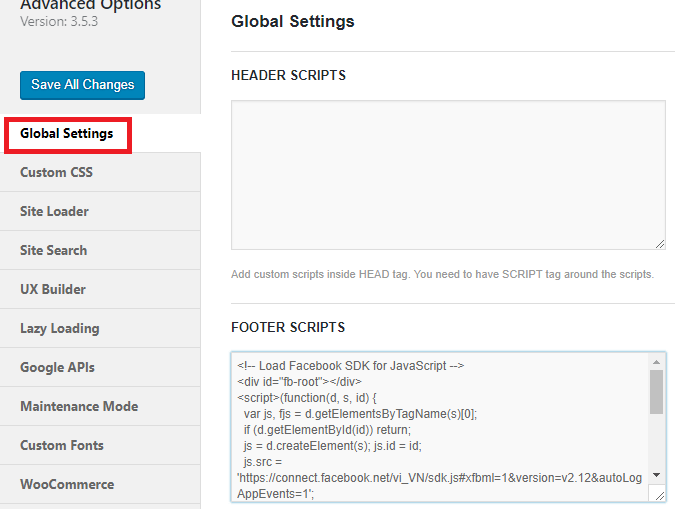This screenshot has height=509, width=675.
Task: Click the Save All Changes button
Action: click(82, 85)
